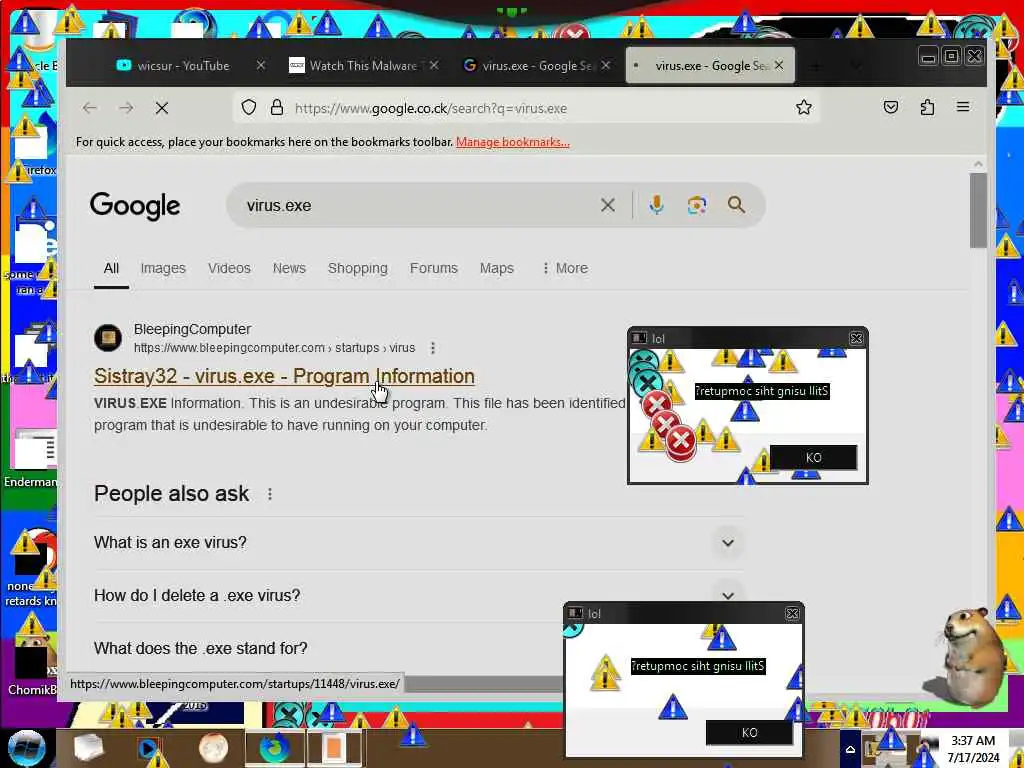
Task: Switch to the Shopping results tab
Action: tap(358, 268)
